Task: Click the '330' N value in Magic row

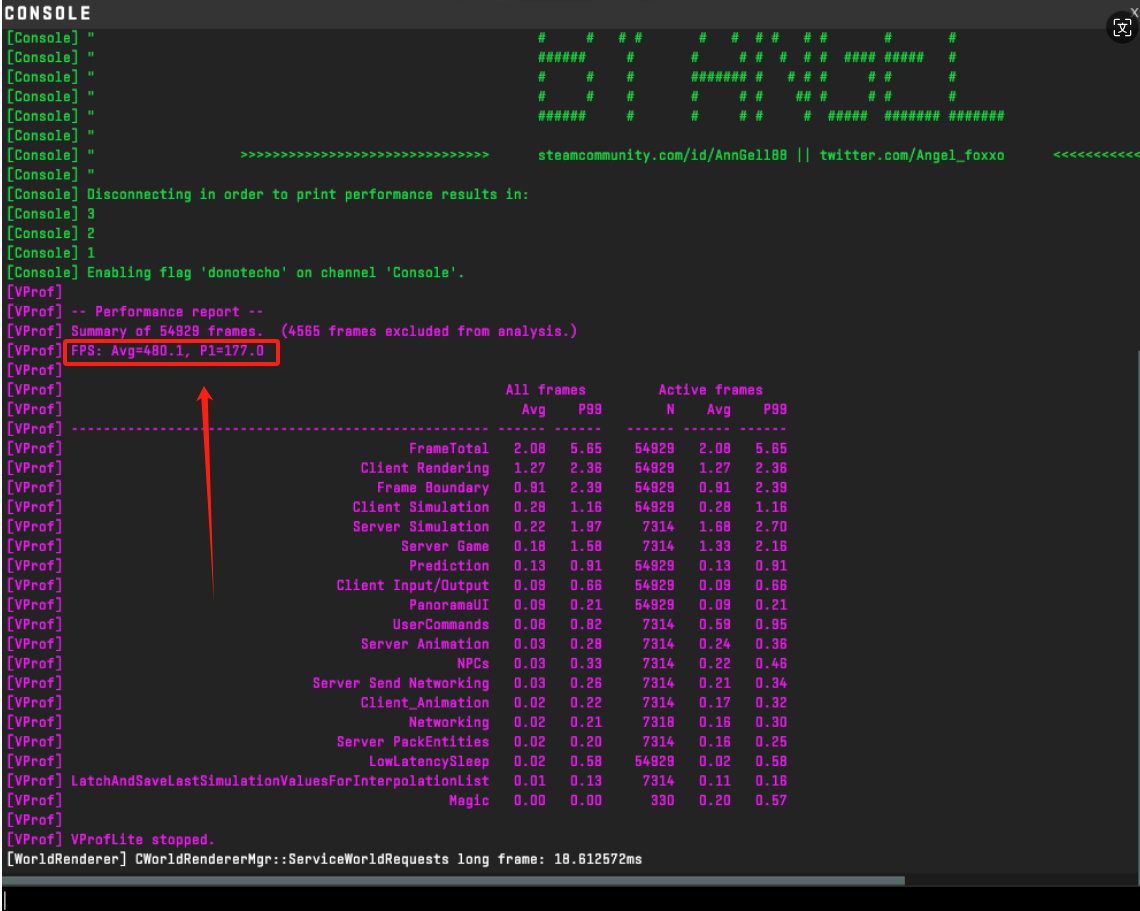Action: (662, 801)
